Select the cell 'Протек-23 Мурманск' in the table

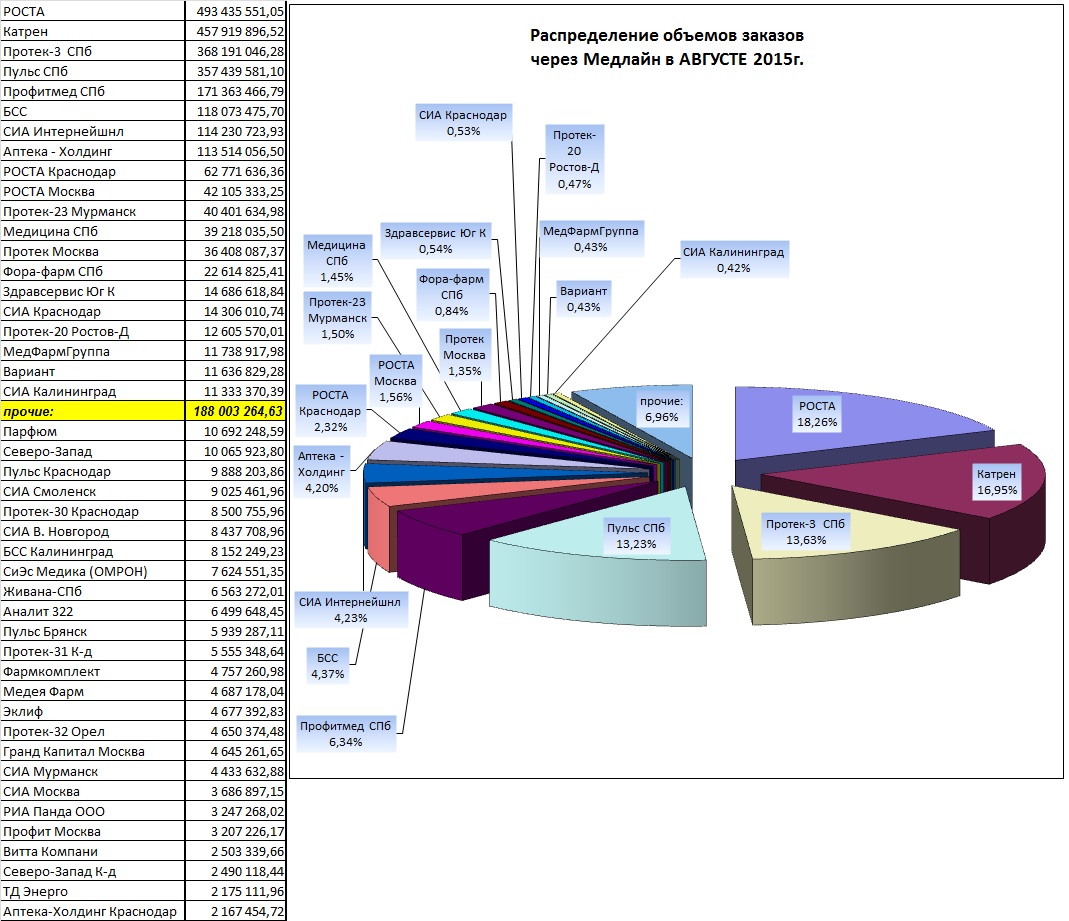[x=93, y=211]
